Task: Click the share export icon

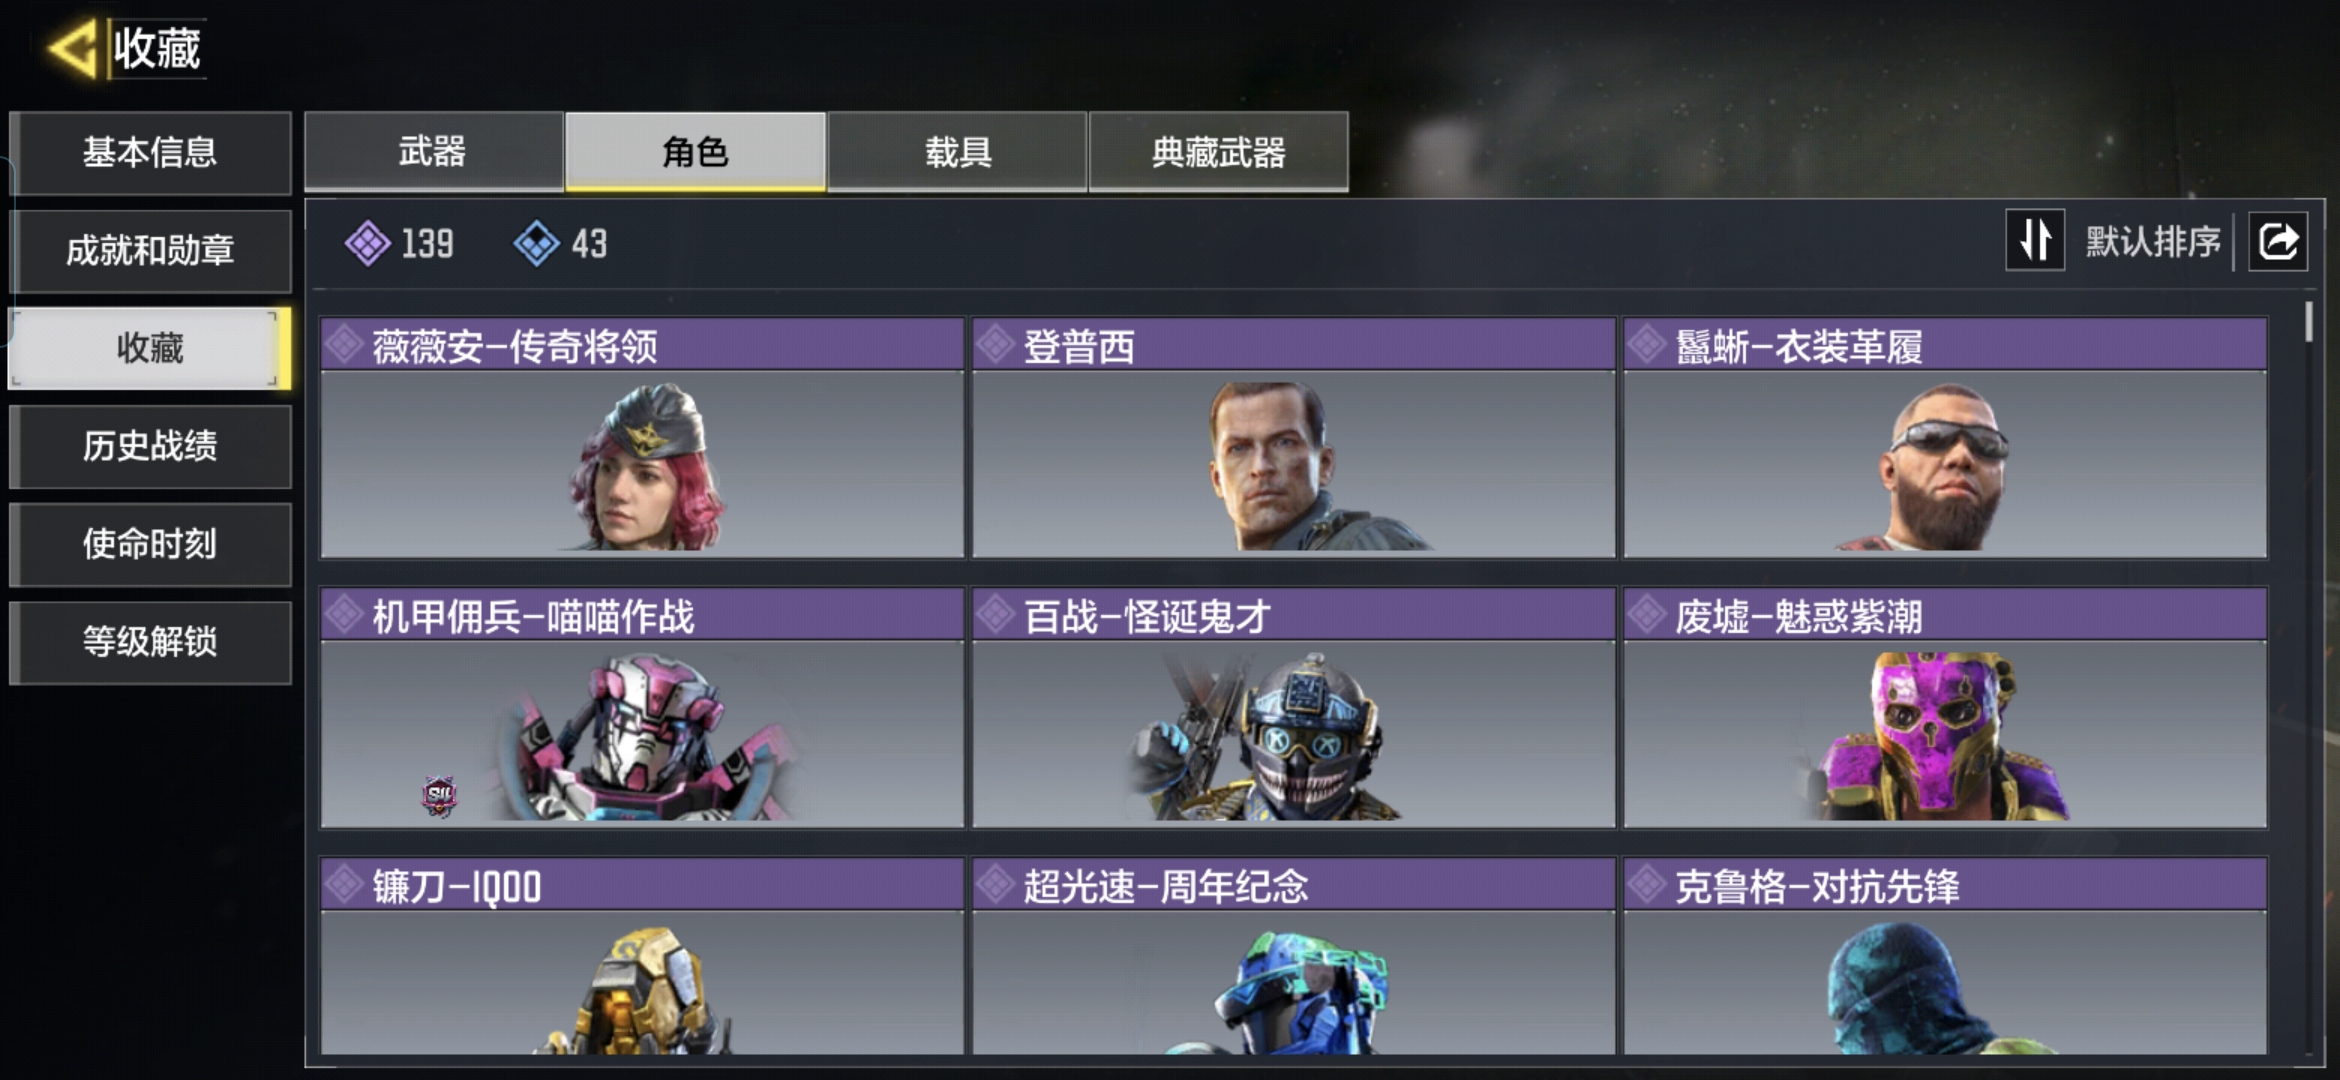Action: coord(2278,242)
